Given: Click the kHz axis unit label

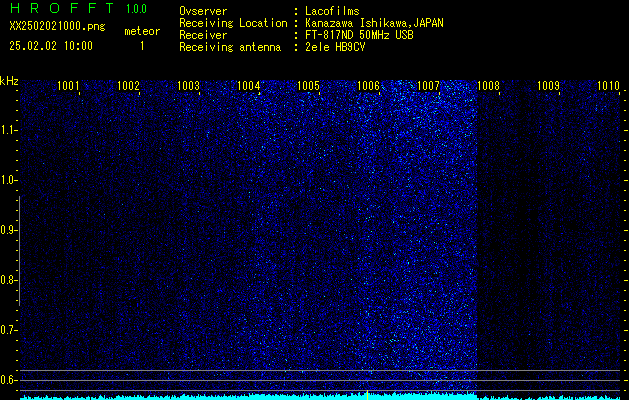Looking at the screenshot, I should [9, 81].
